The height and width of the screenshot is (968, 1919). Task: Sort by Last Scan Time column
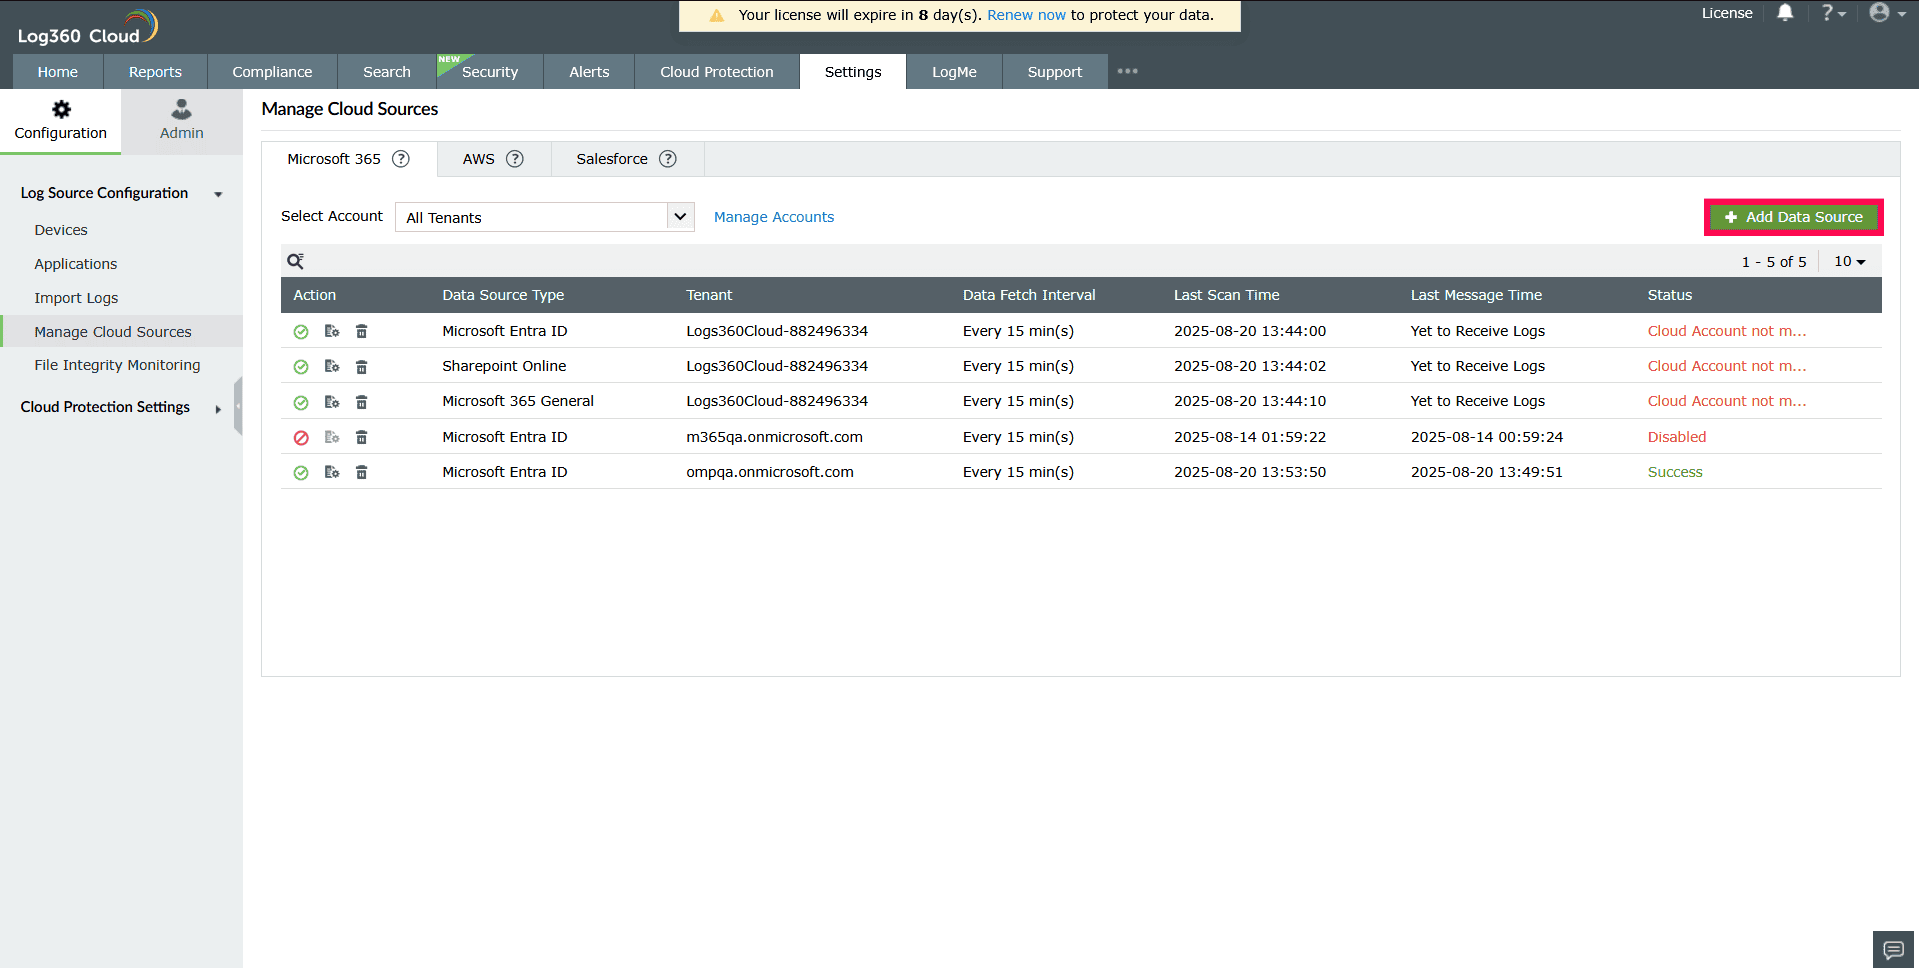[1227, 295]
